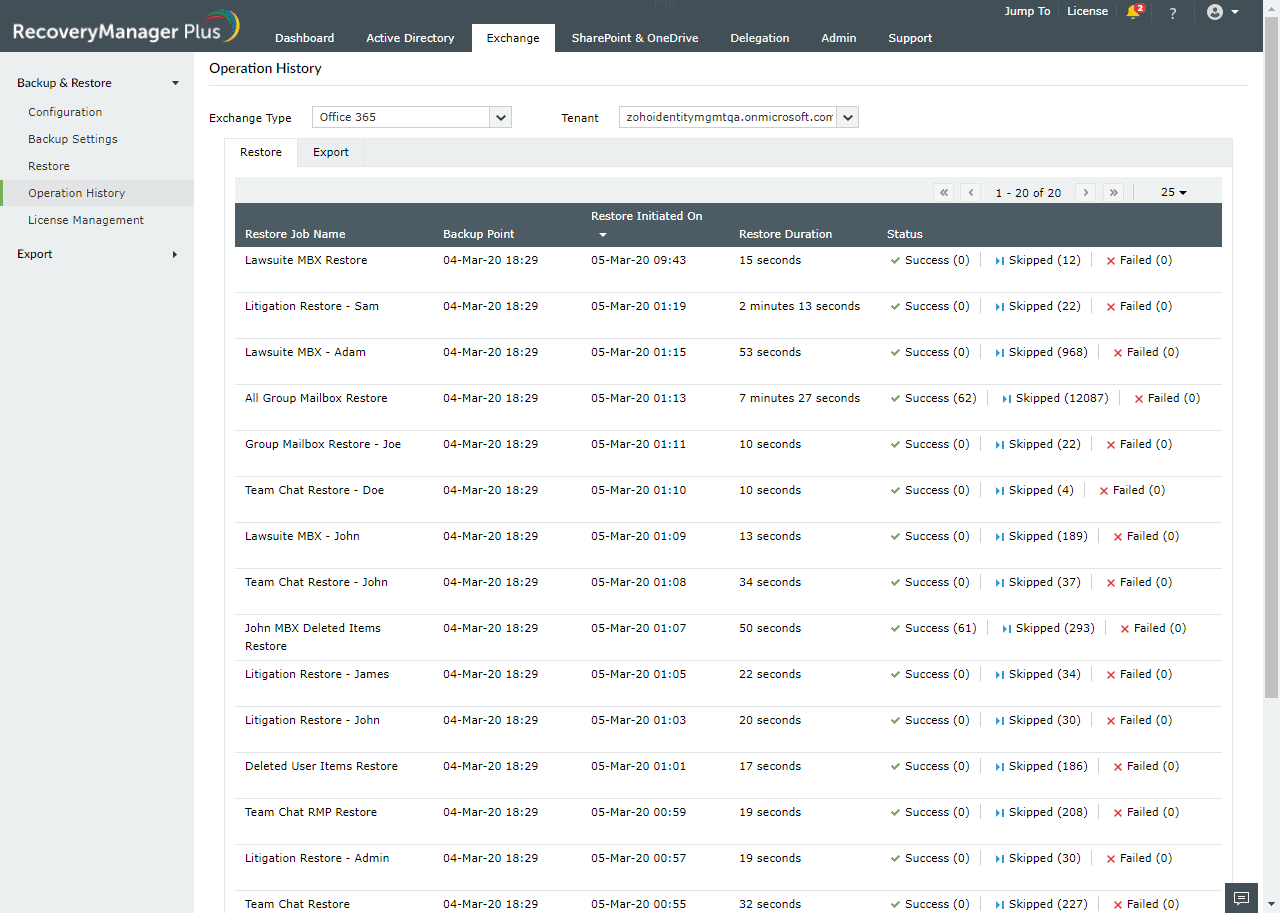The height and width of the screenshot is (913, 1280).
Task: Go to the previous page arrow
Action: [x=971, y=193]
